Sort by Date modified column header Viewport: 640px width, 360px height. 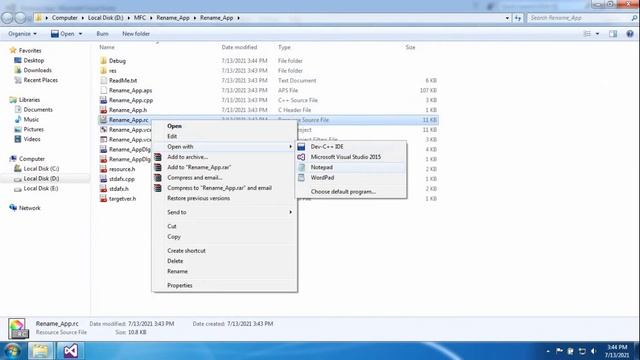239,47
